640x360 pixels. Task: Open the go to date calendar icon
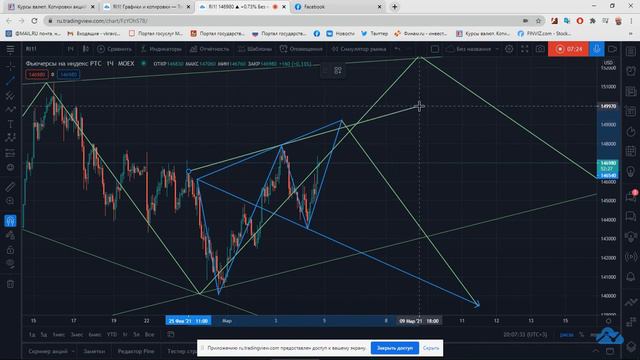(x=171, y=335)
